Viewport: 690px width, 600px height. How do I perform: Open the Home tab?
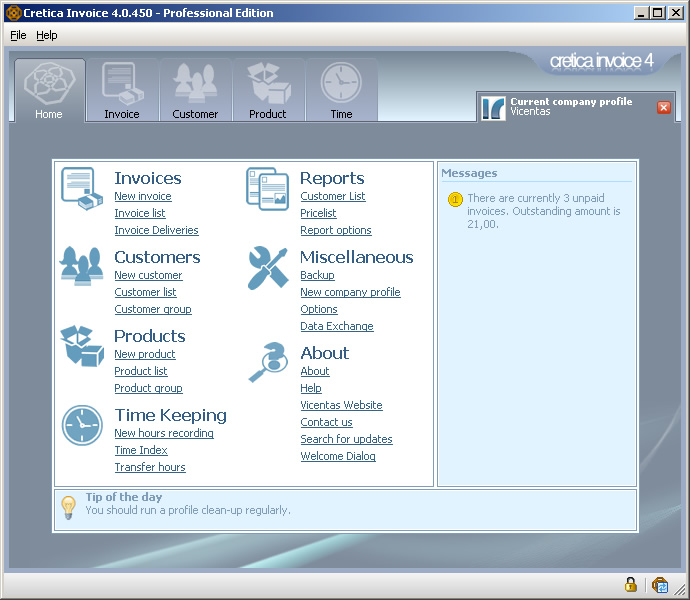pyautogui.click(x=49, y=90)
